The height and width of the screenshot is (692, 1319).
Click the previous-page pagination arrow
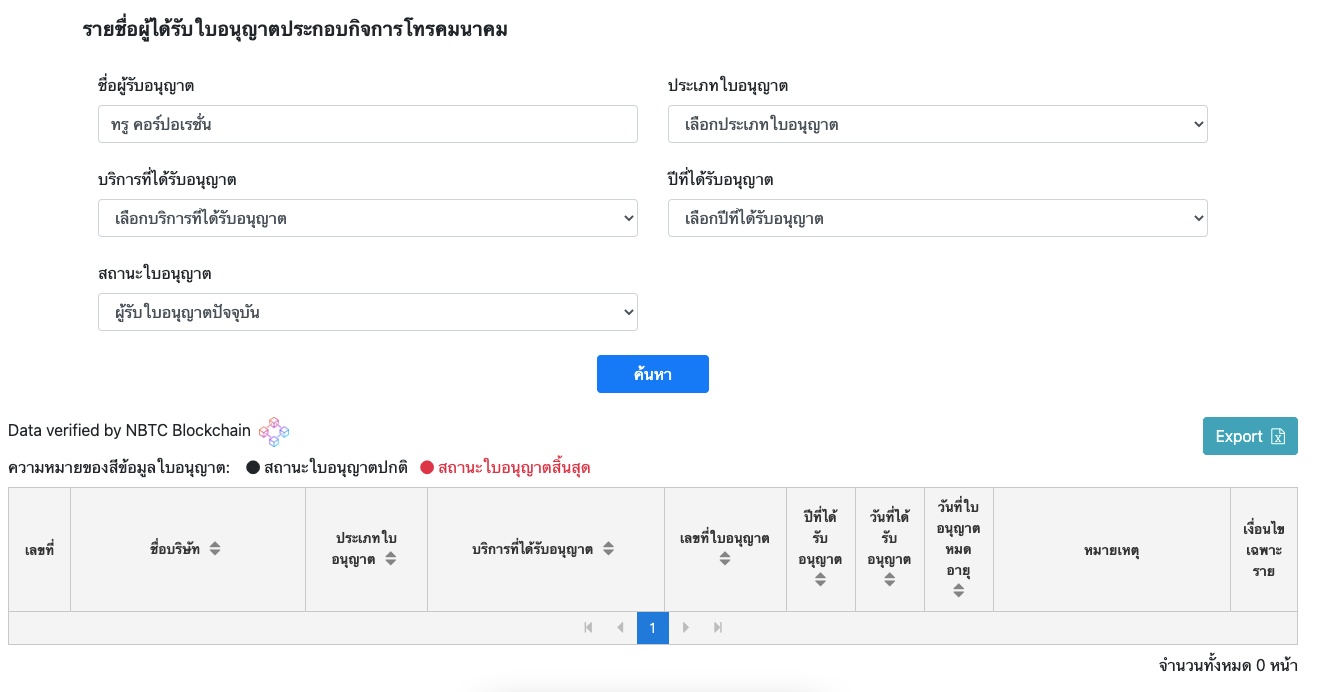(620, 627)
